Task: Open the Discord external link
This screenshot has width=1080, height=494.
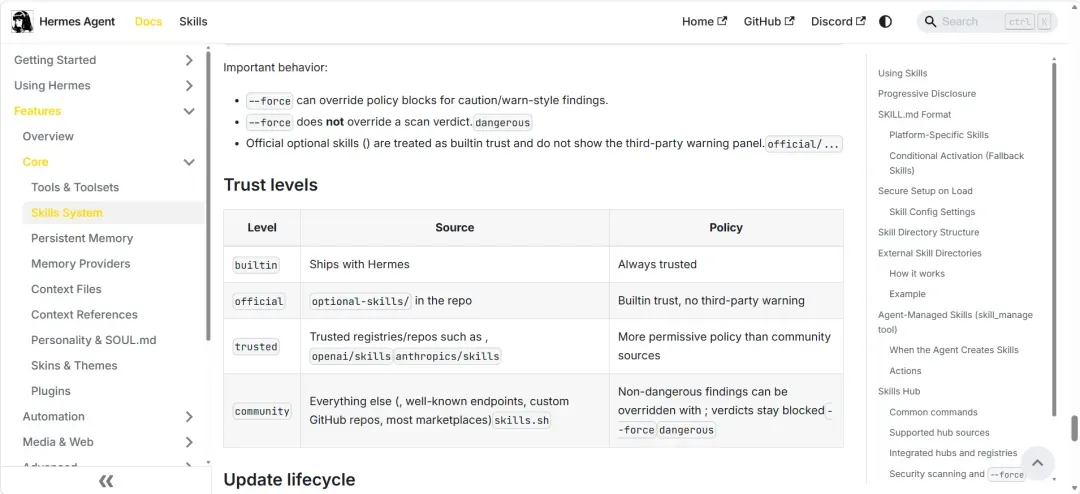Action: 838,21
